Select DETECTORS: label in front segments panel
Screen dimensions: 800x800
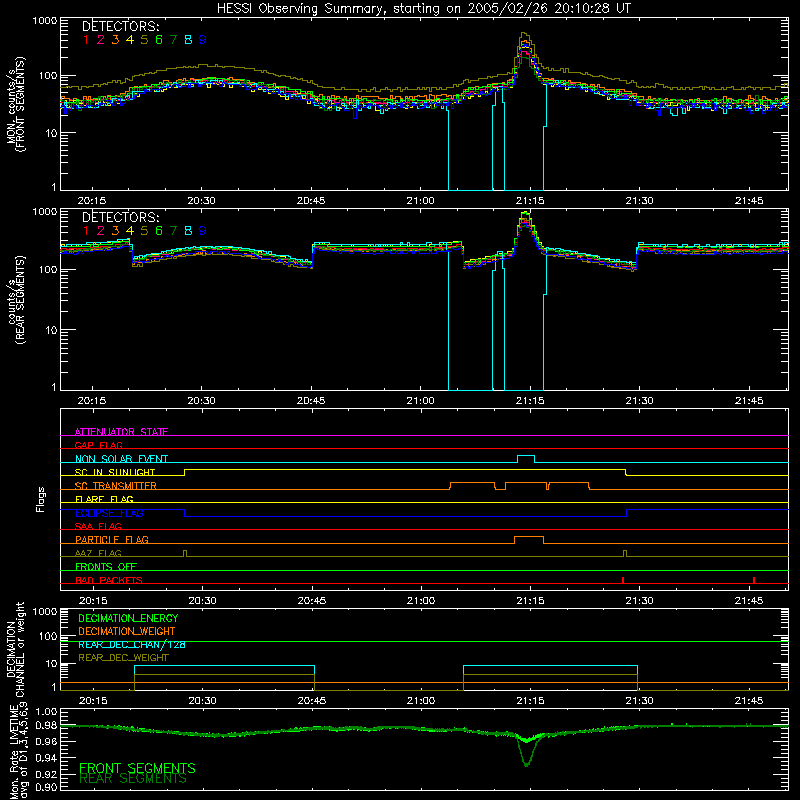point(120,26)
